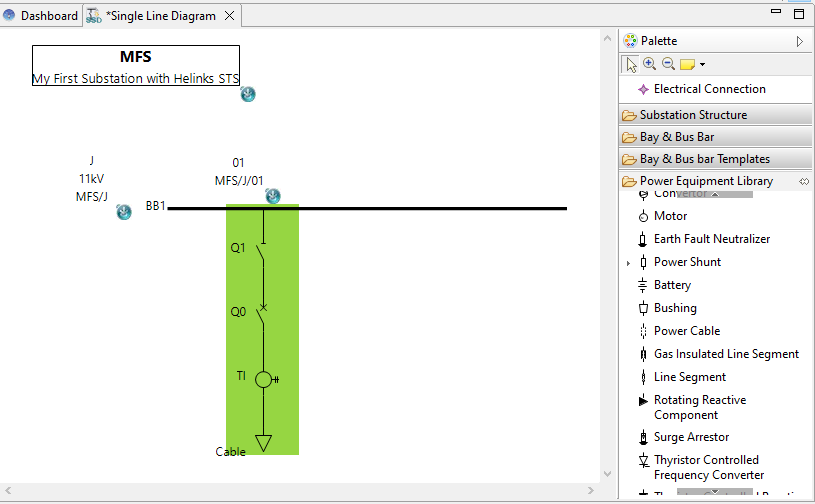
Task: Collapse the Palette panel with the arrow
Action: [x=799, y=41]
